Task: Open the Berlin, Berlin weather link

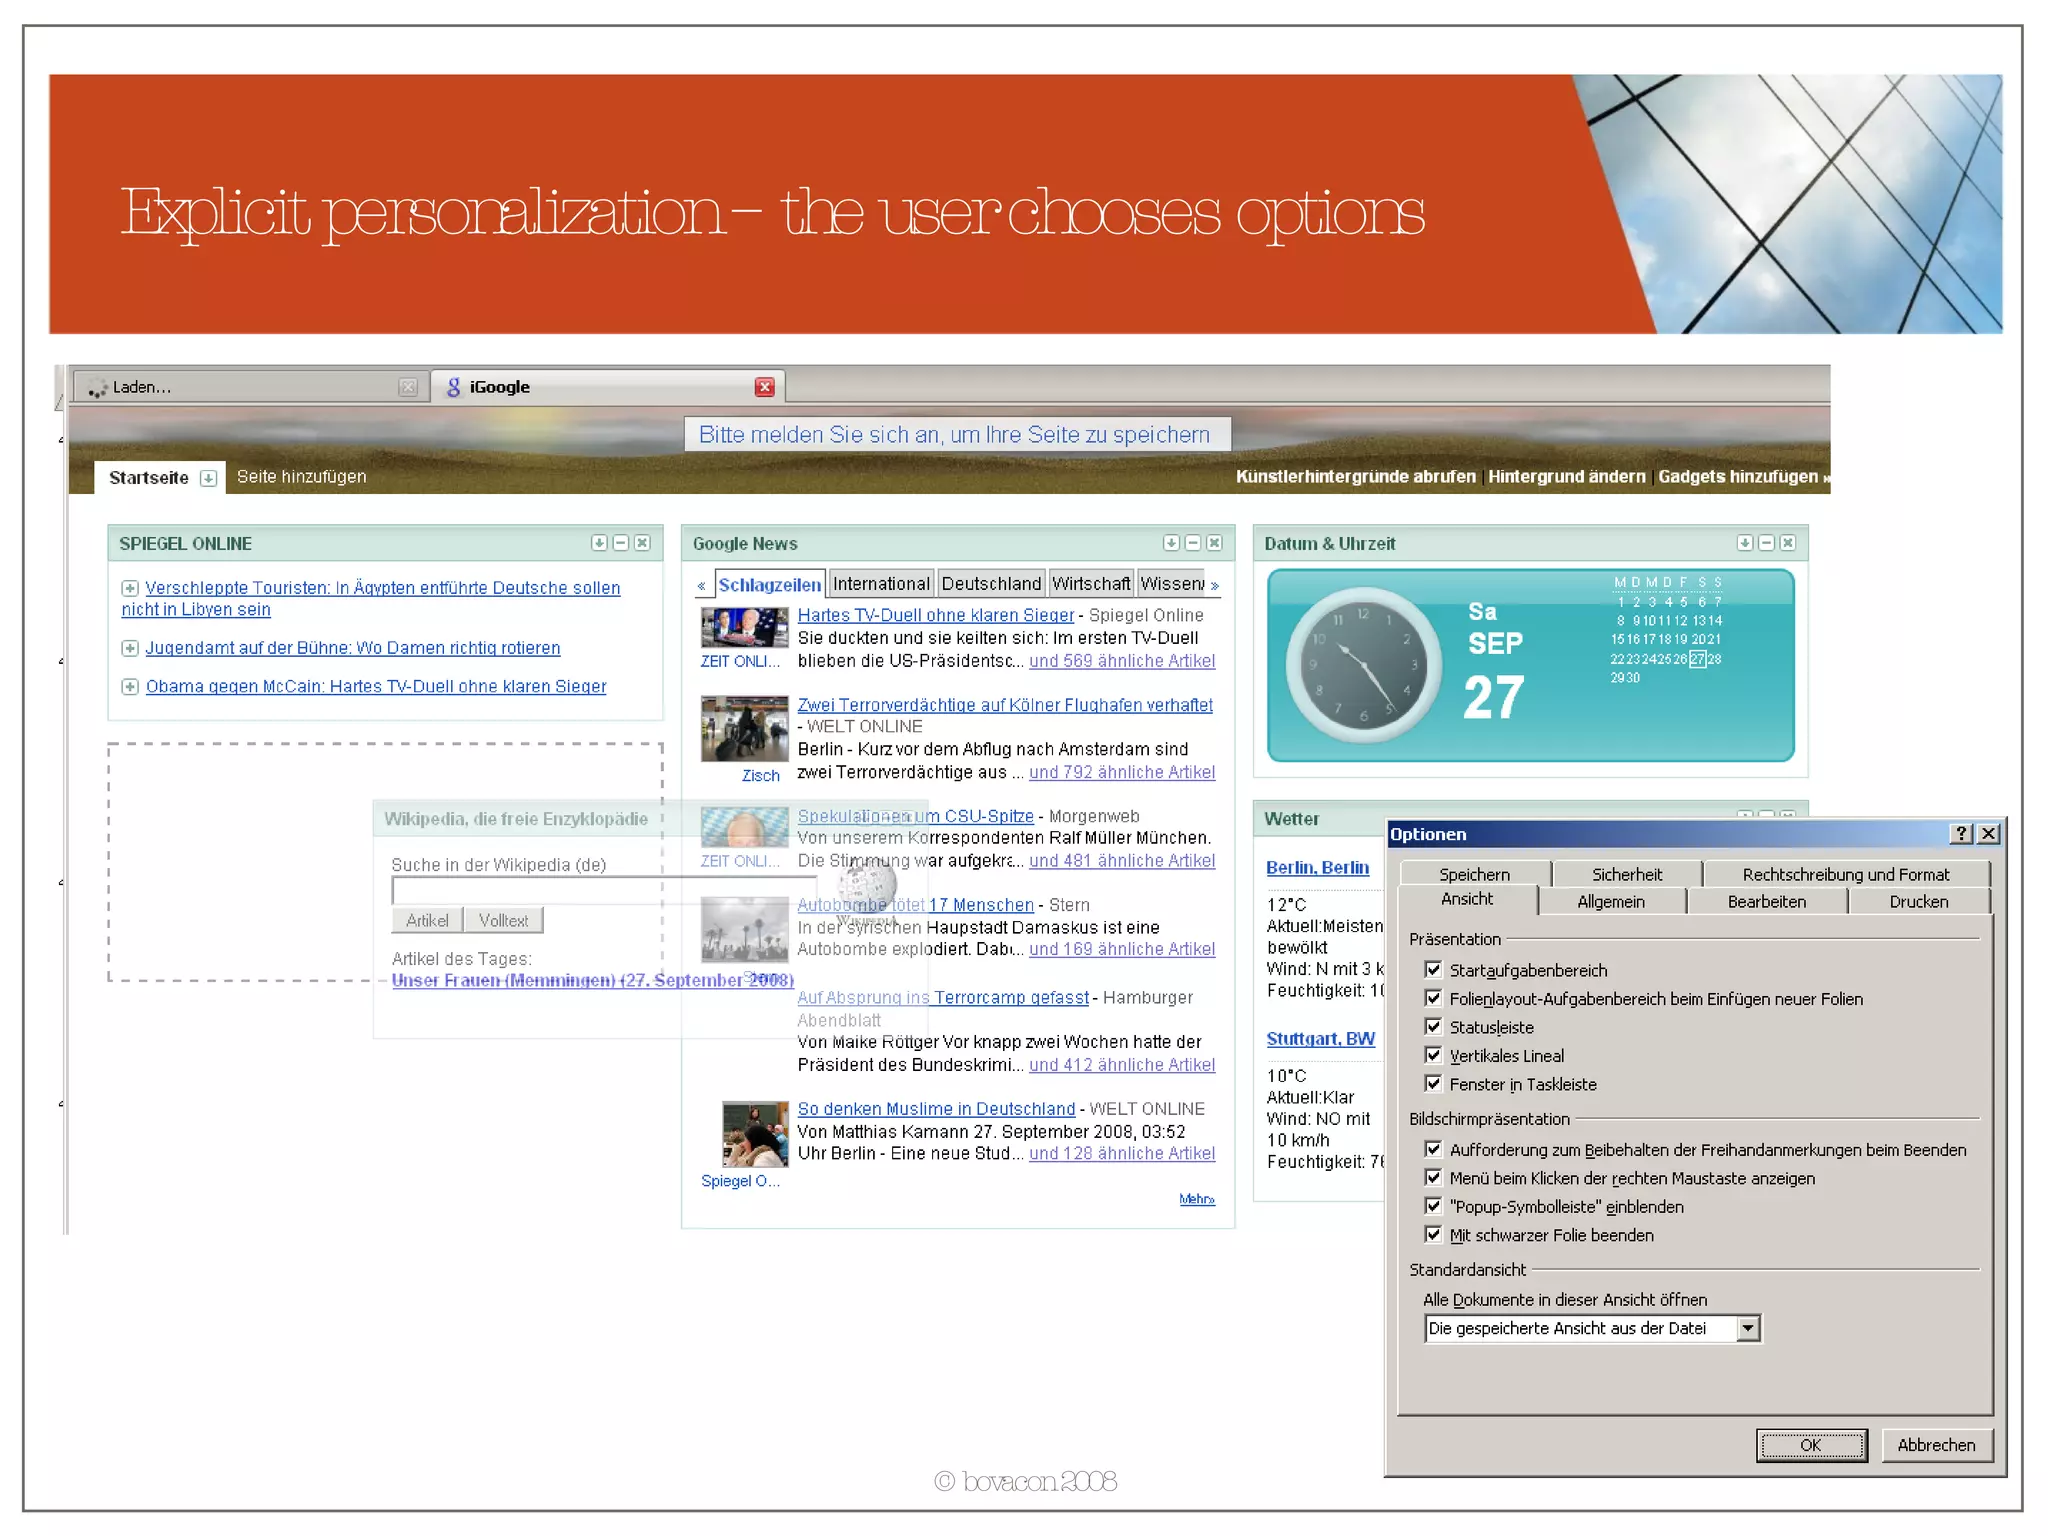Action: click(x=1317, y=868)
